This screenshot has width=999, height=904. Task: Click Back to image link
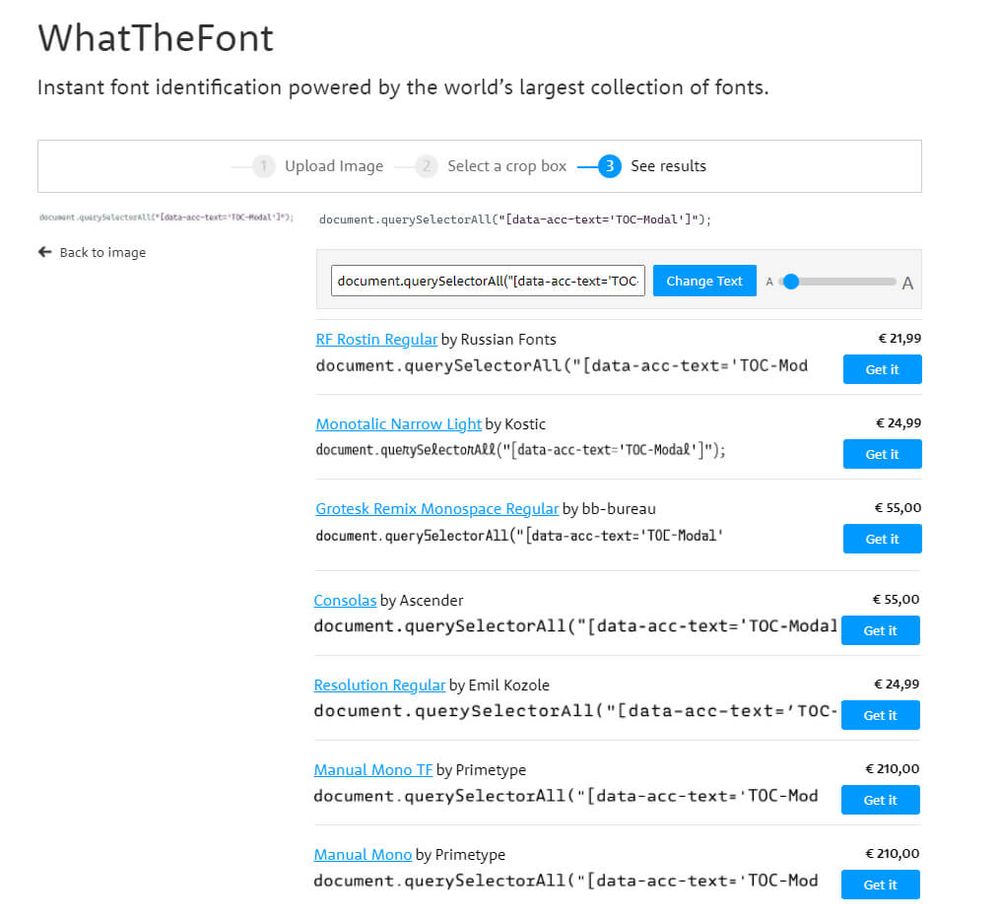click(102, 252)
